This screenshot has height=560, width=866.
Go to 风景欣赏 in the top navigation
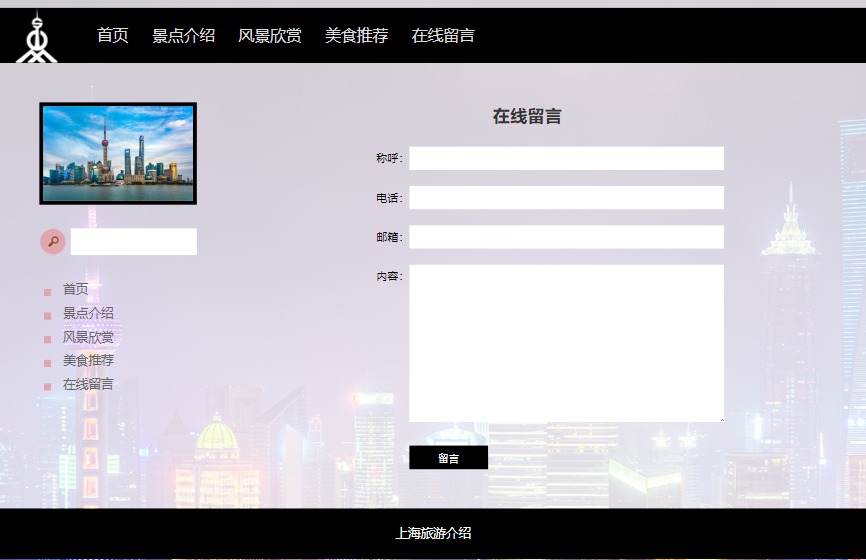click(x=269, y=36)
